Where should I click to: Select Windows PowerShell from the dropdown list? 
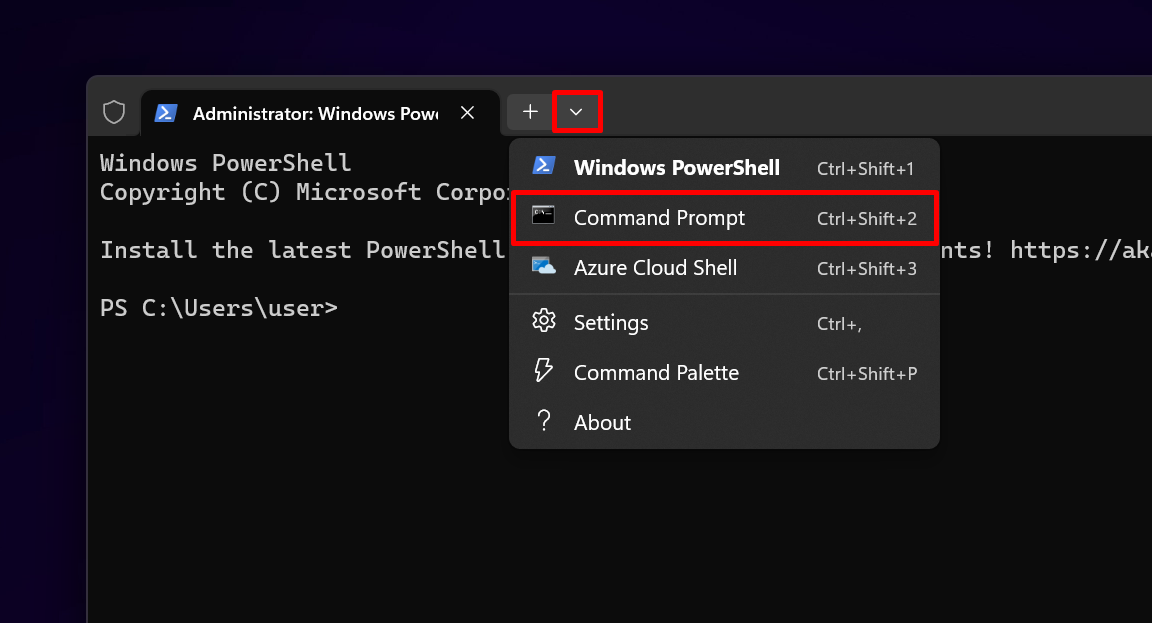pos(676,166)
